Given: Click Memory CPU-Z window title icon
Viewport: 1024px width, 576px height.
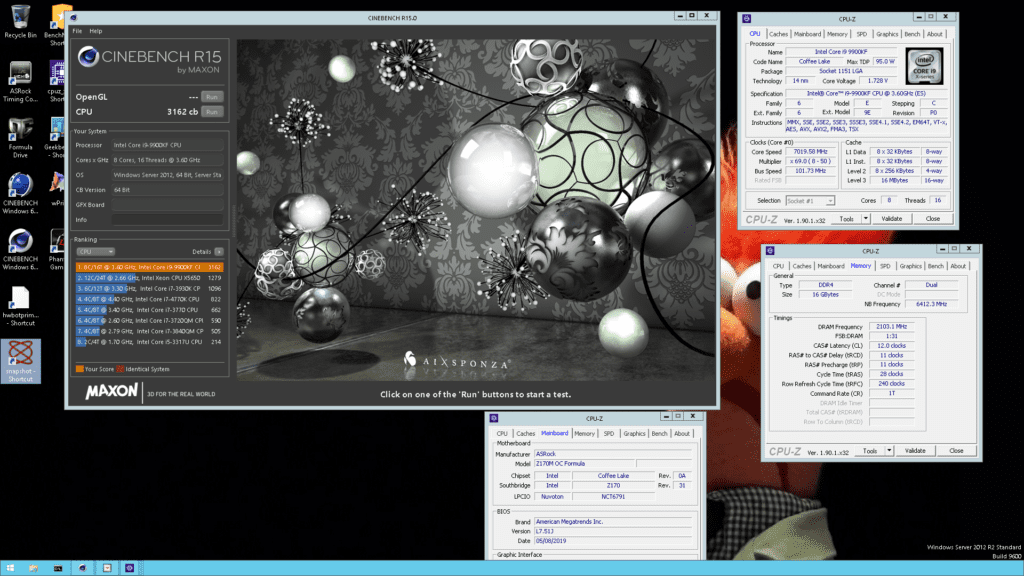Looking at the screenshot, I should [x=770, y=251].
